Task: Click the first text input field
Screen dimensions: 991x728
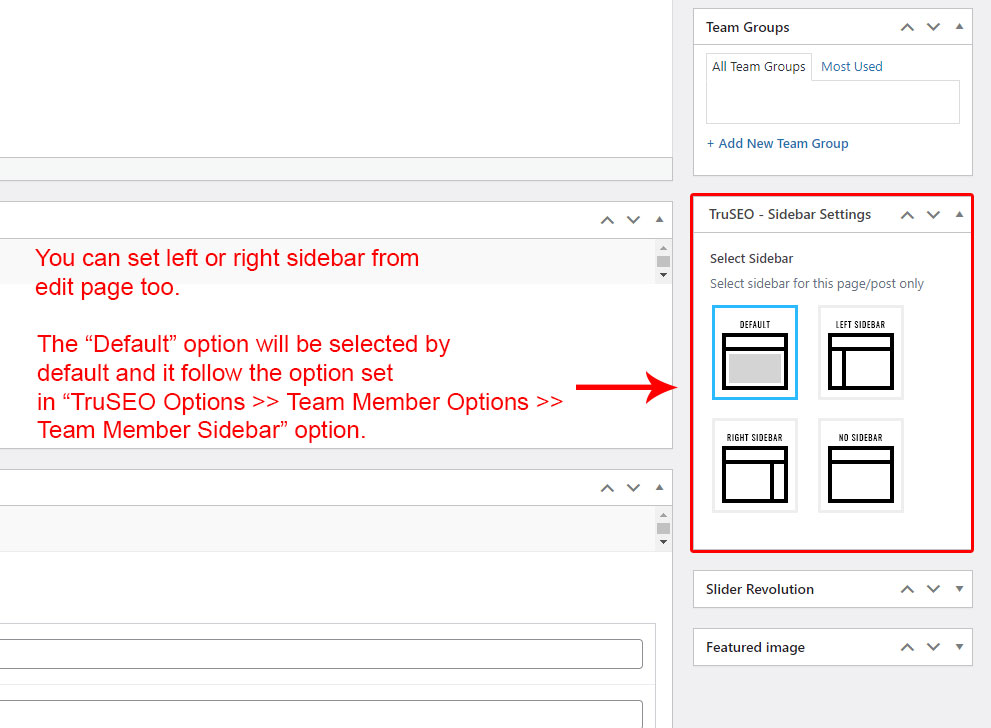Action: 320,654
